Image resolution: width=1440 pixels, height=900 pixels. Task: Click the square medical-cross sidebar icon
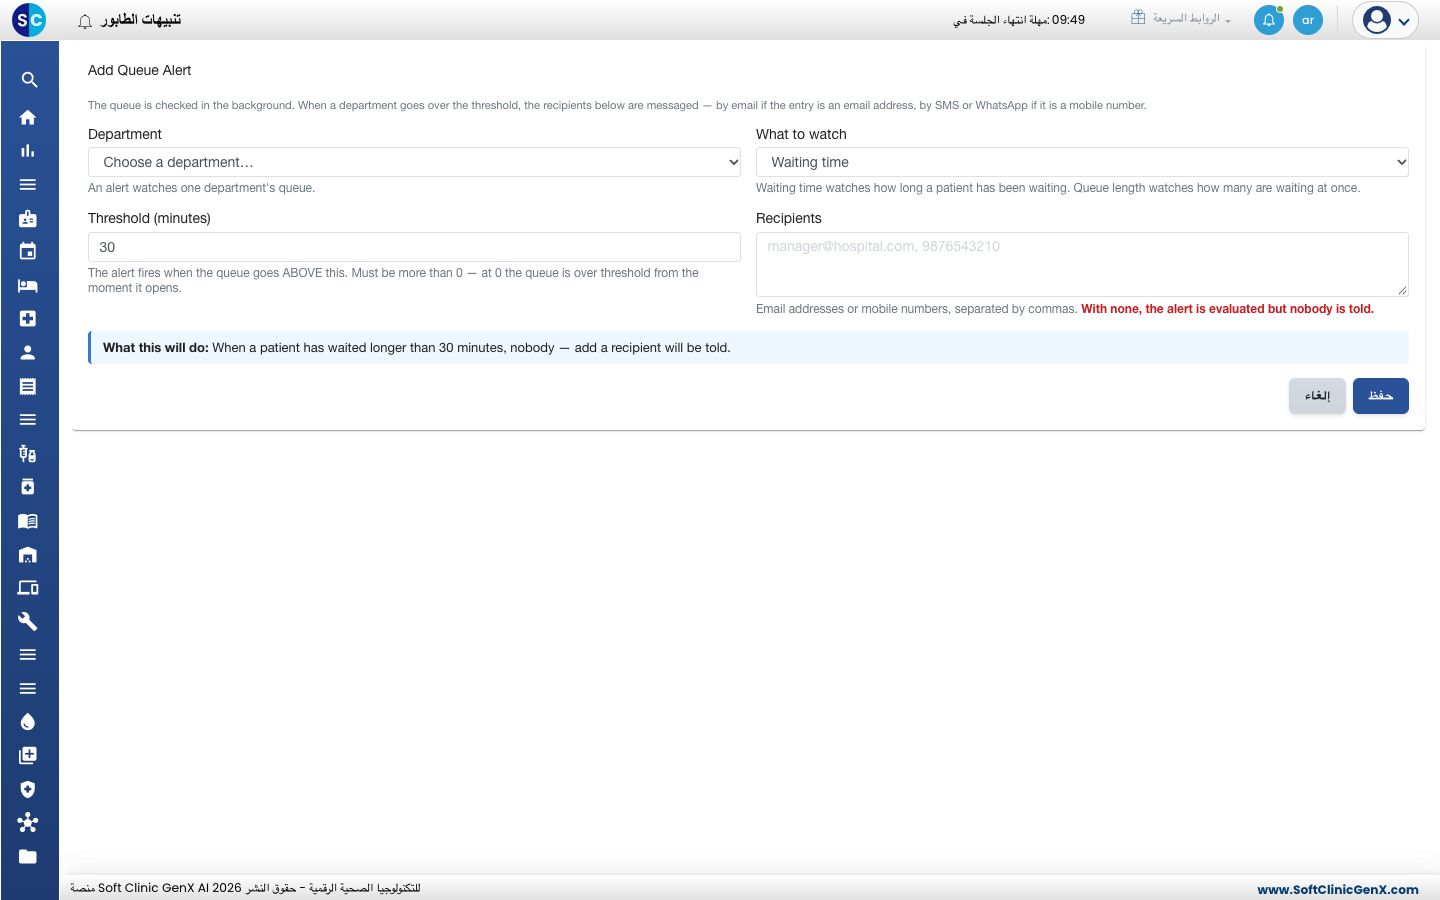28,318
